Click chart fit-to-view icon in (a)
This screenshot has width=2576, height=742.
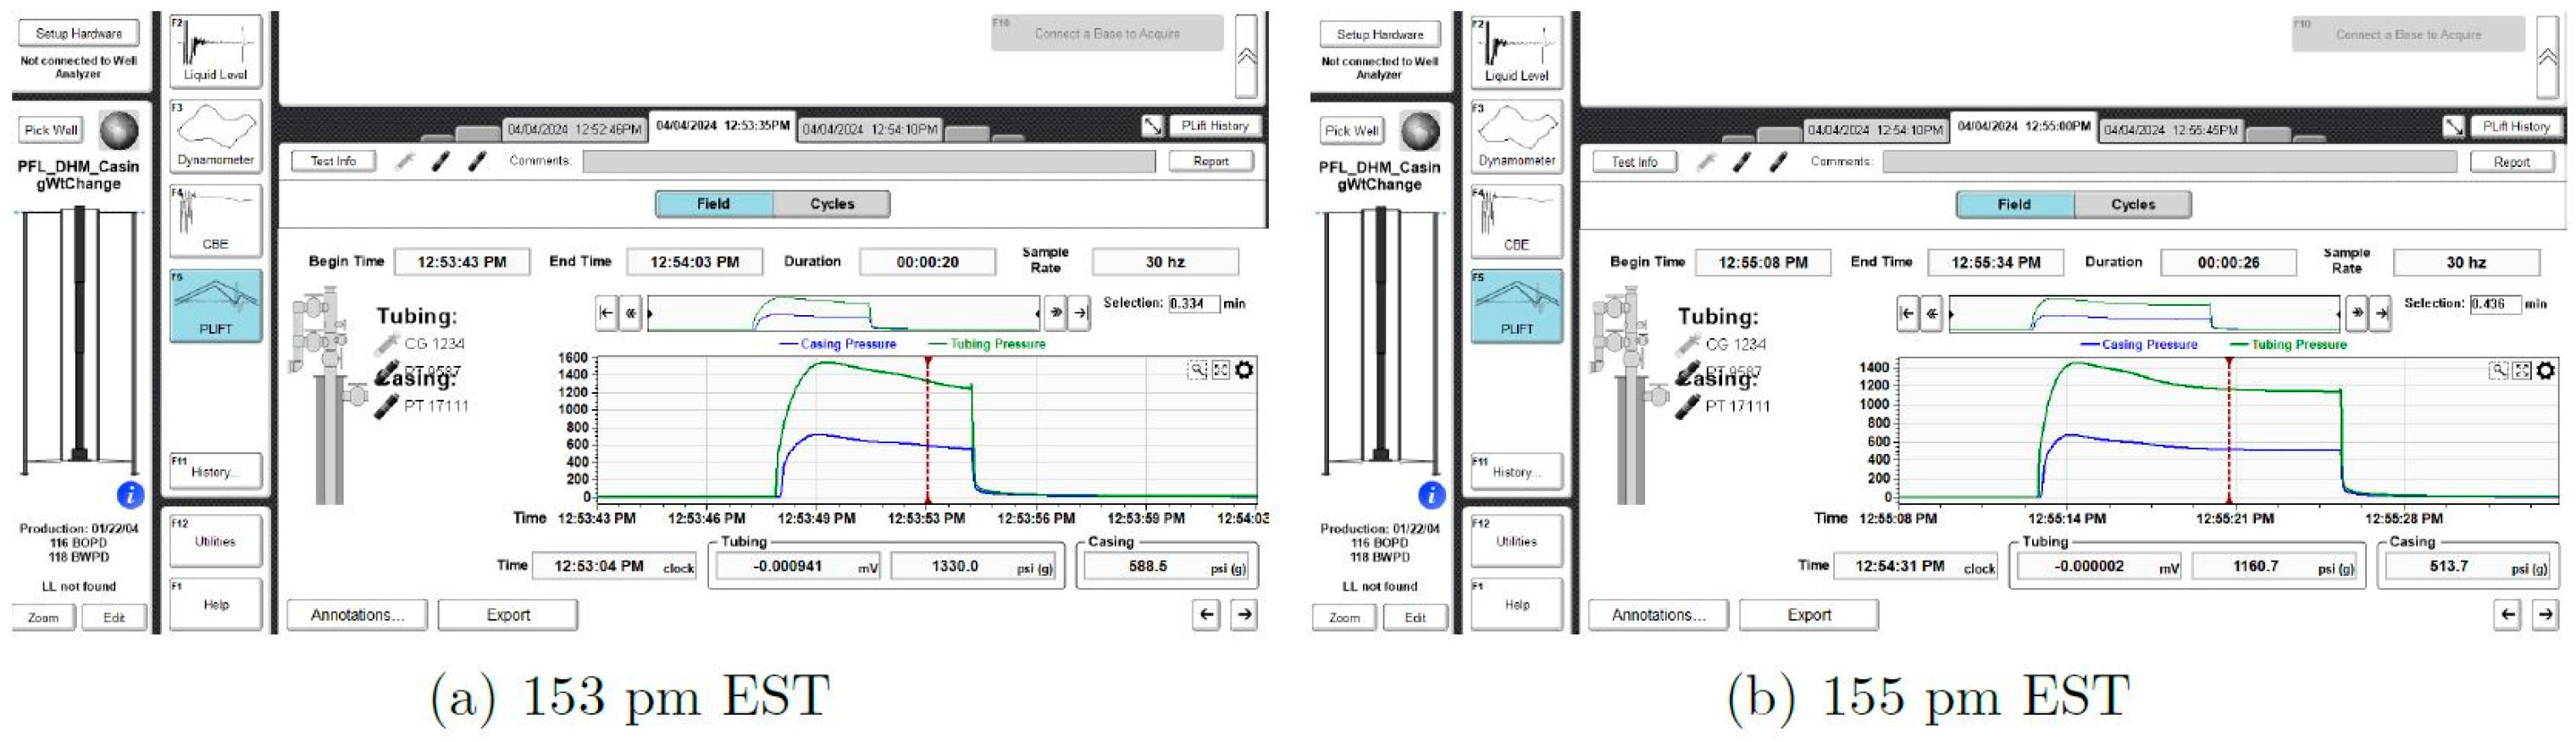tap(1220, 370)
